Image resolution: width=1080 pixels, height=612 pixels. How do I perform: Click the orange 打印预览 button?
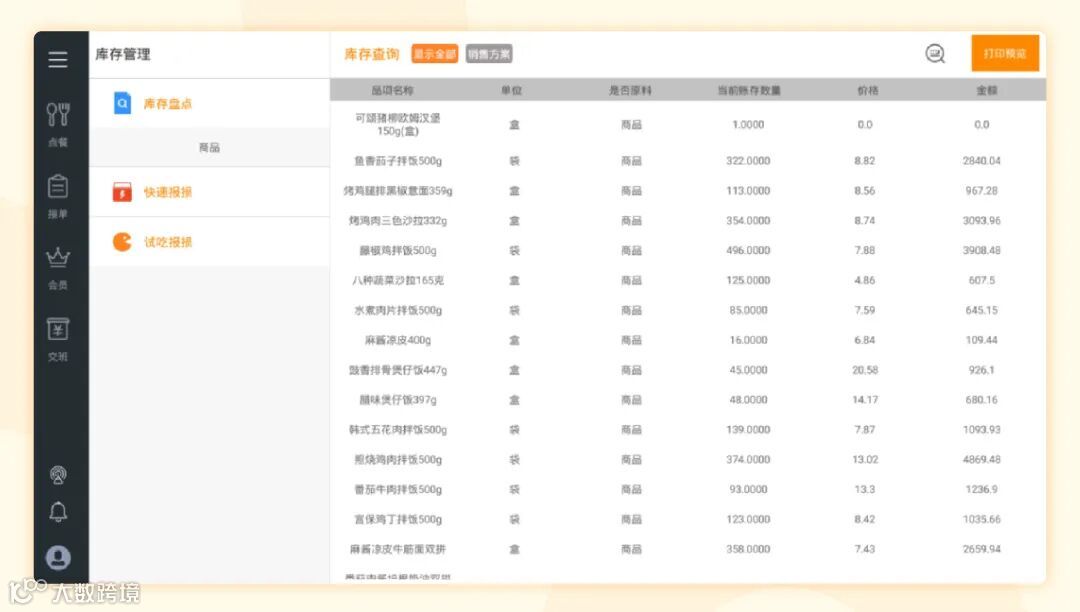click(x=1005, y=53)
